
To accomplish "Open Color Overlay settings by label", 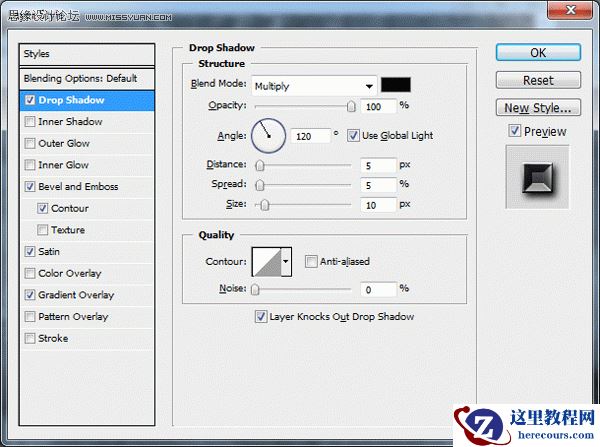I will [70, 273].
